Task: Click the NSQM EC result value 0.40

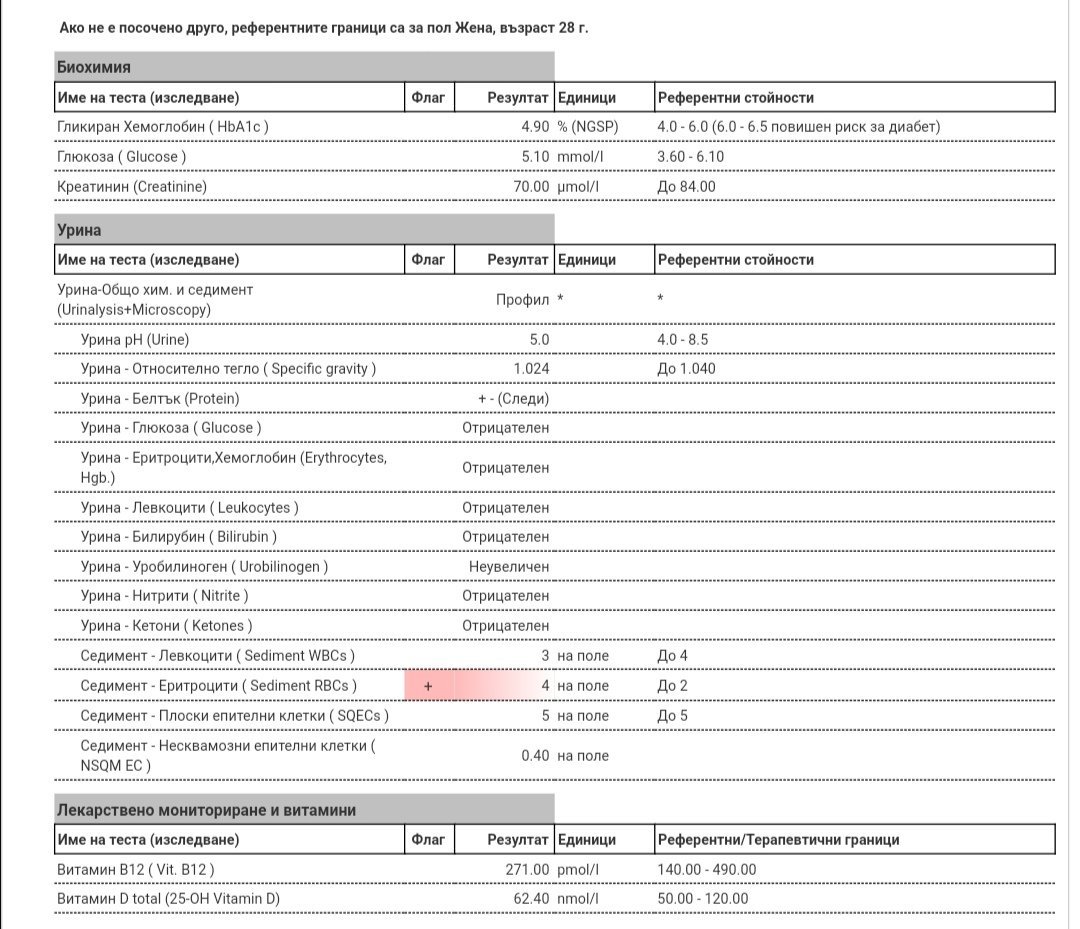Action: pos(535,756)
